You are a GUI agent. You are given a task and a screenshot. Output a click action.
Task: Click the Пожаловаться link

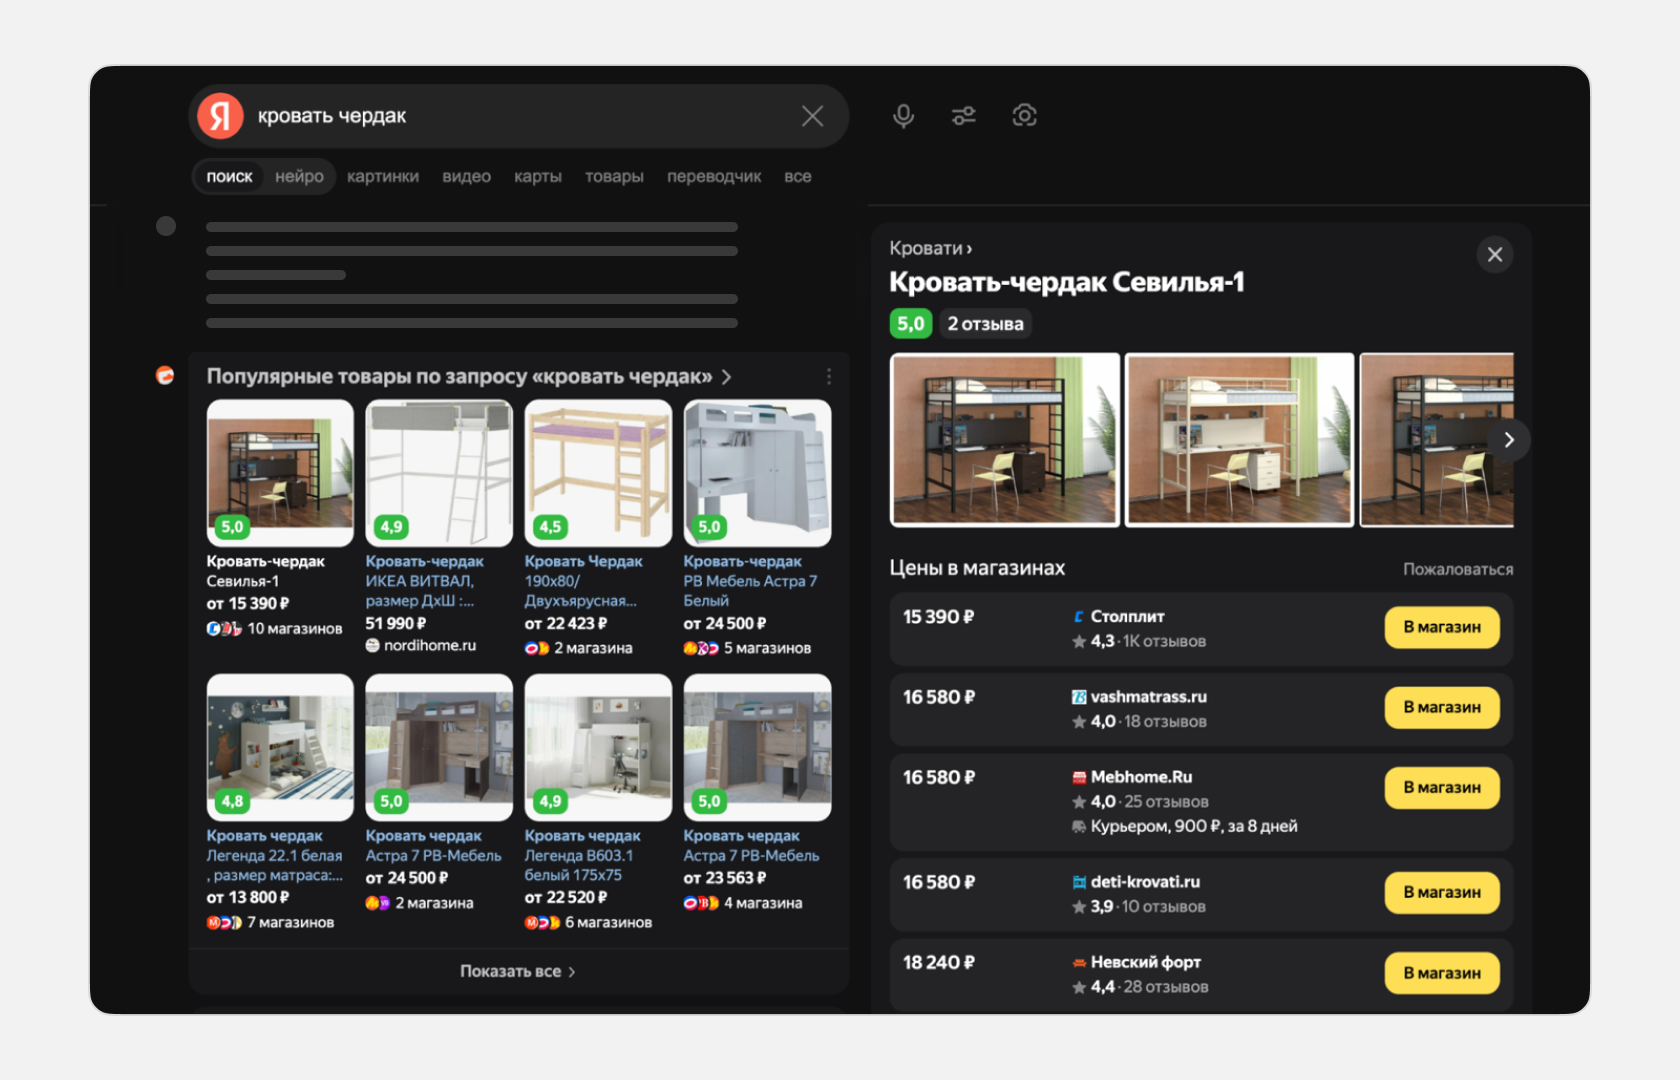(x=1458, y=569)
